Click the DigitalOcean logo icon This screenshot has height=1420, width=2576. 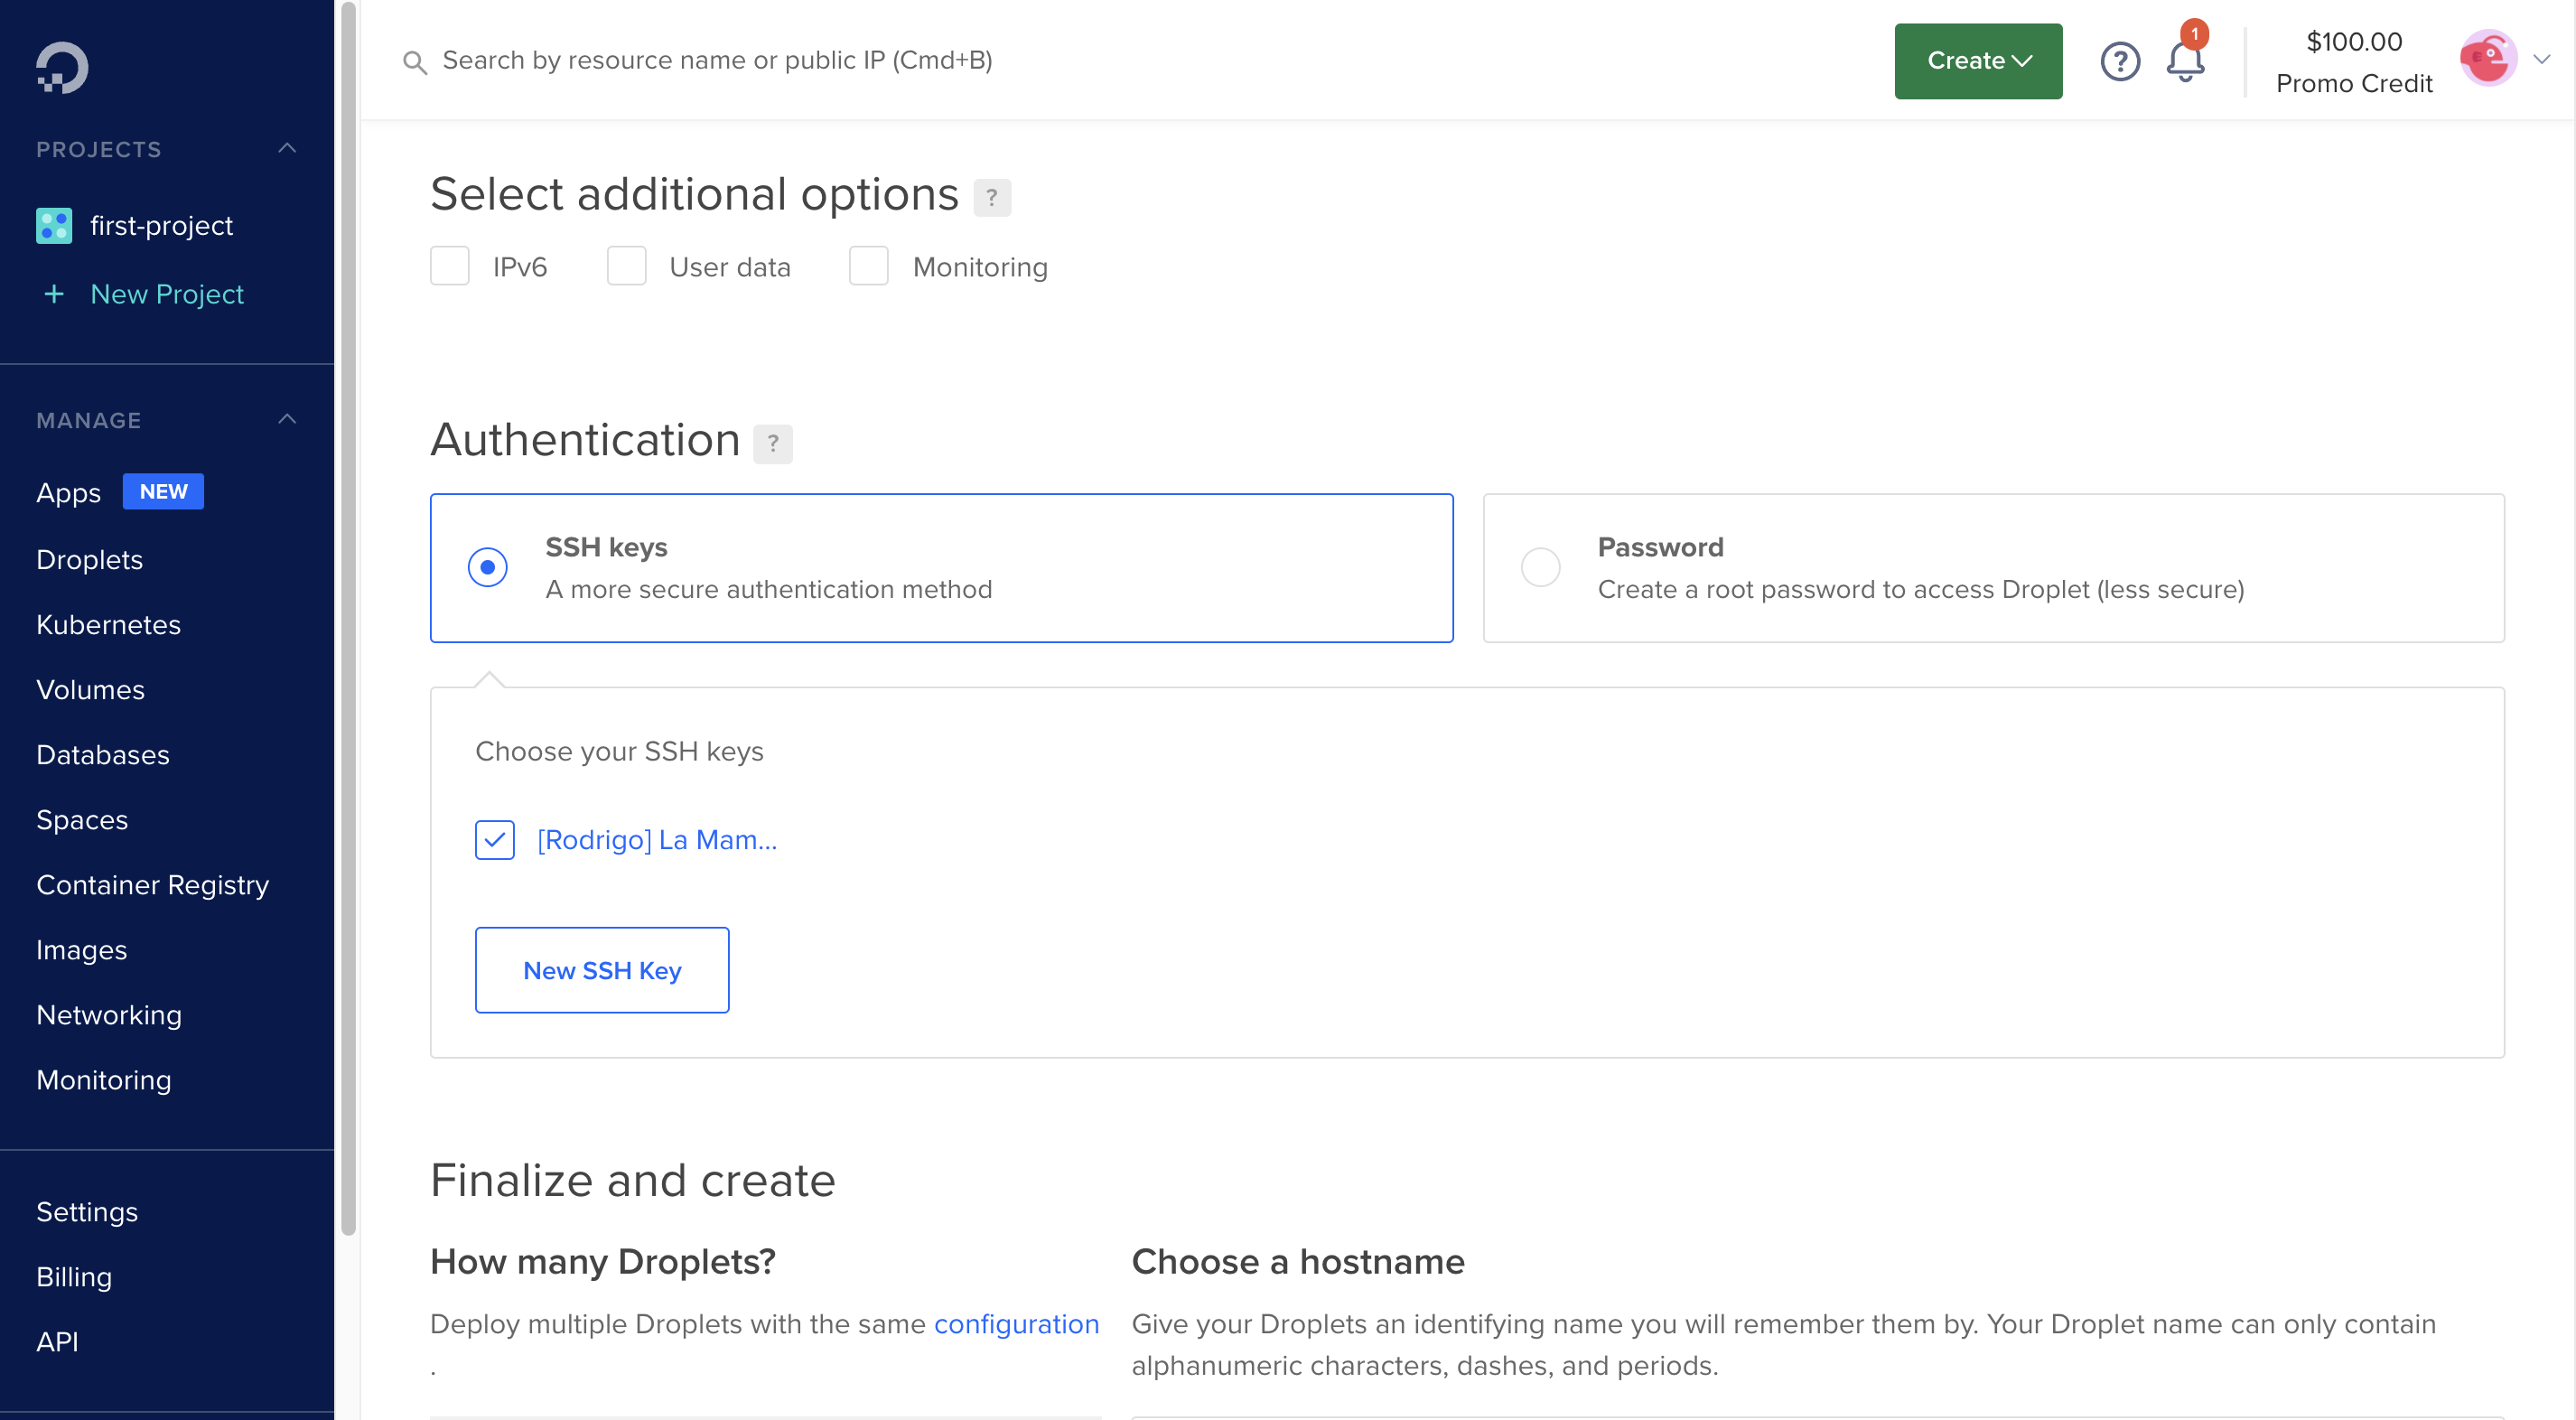62,68
